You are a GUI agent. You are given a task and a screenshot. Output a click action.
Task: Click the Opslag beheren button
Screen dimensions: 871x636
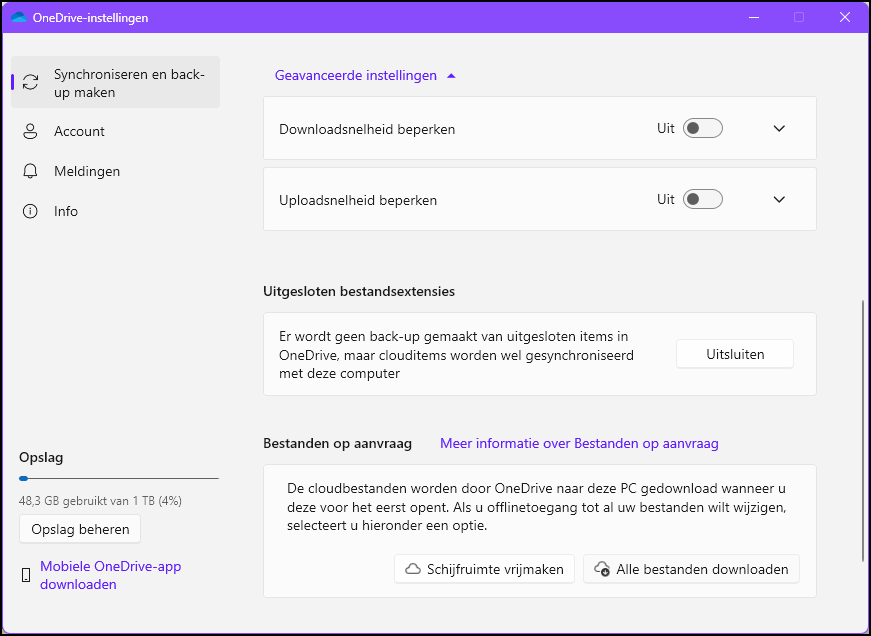click(x=80, y=528)
